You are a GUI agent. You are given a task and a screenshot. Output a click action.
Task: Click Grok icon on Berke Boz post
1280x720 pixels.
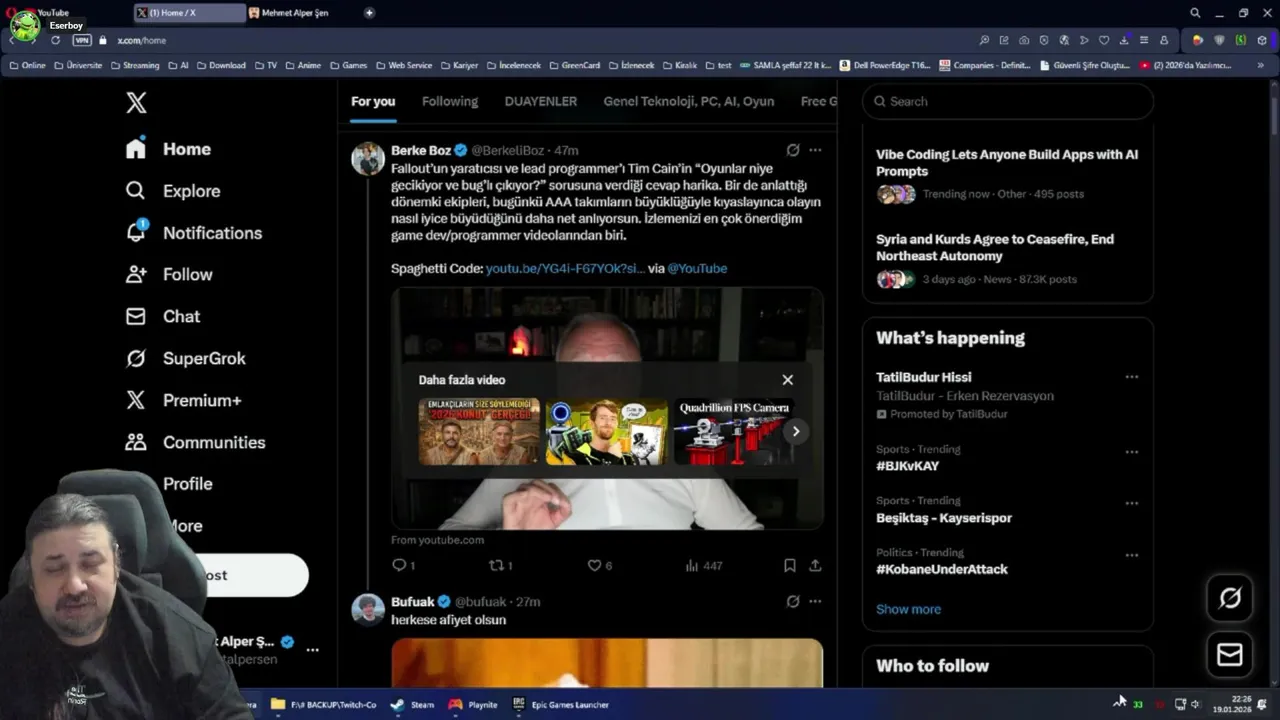pyautogui.click(x=793, y=150)
